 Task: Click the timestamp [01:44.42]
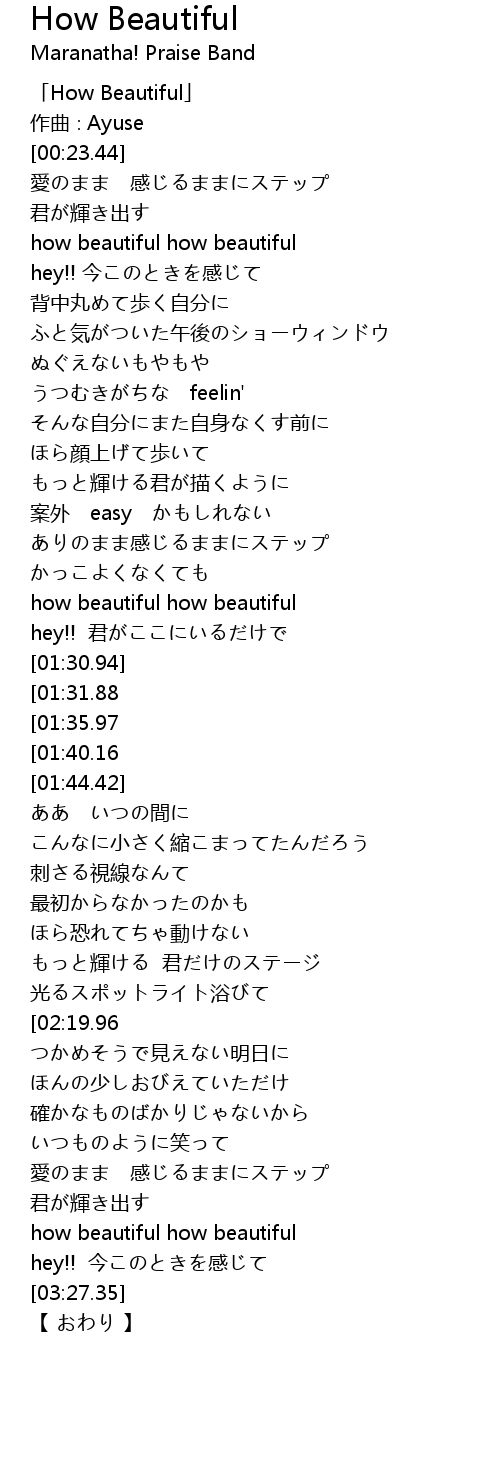point(78,783)
